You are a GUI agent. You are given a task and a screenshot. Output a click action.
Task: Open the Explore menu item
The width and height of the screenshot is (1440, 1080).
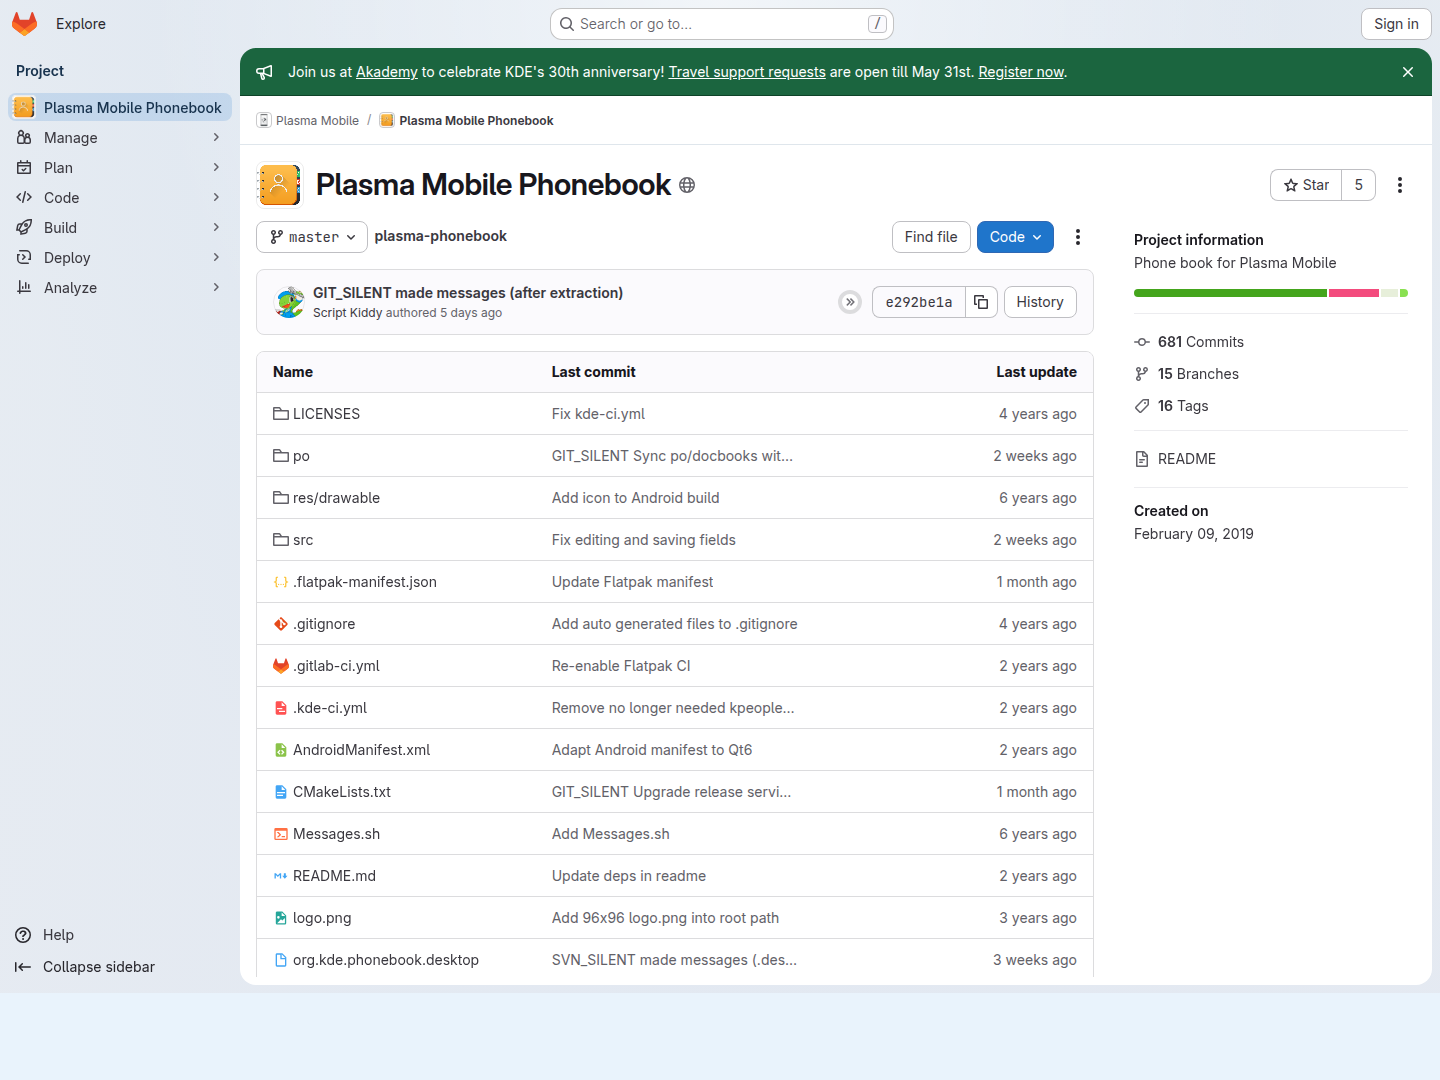[x=81, y=24]
